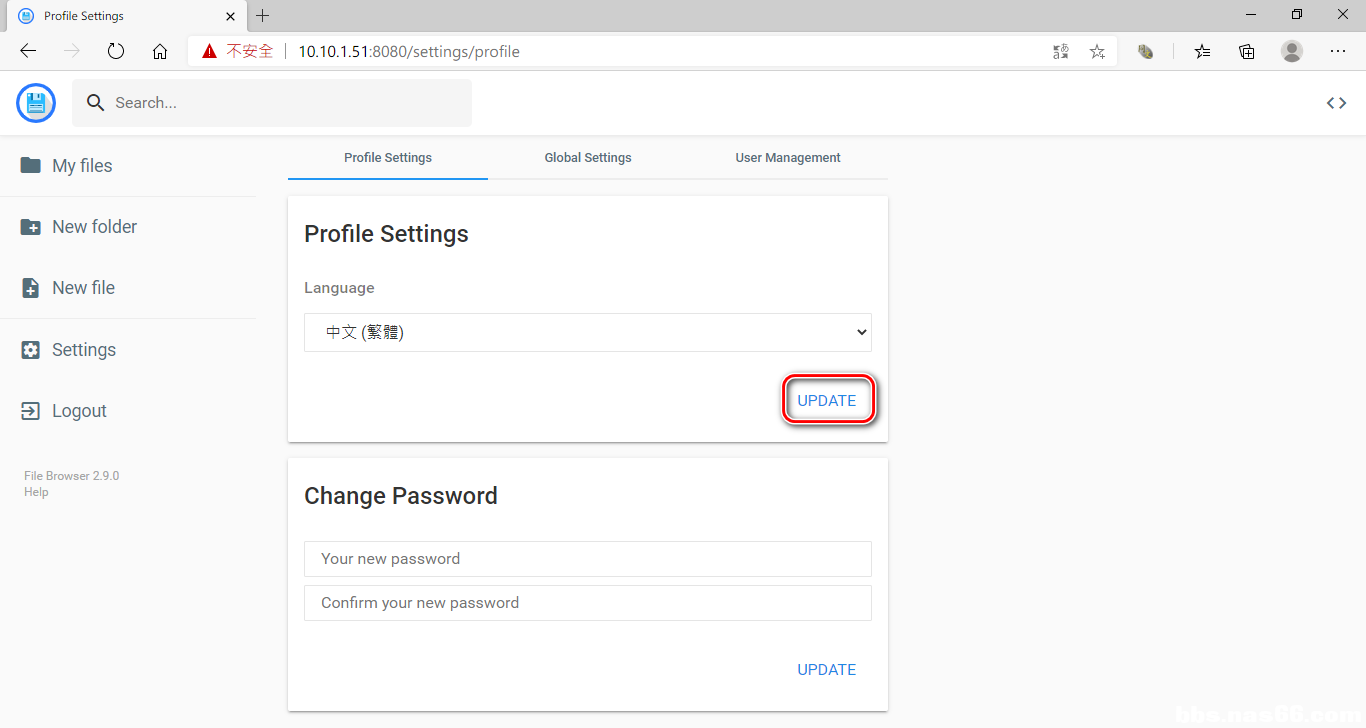Image resolution: width=1366 pixels, height=728 pixels.
Task: Open browser settings and more menu
Action: click(1337, 52)
